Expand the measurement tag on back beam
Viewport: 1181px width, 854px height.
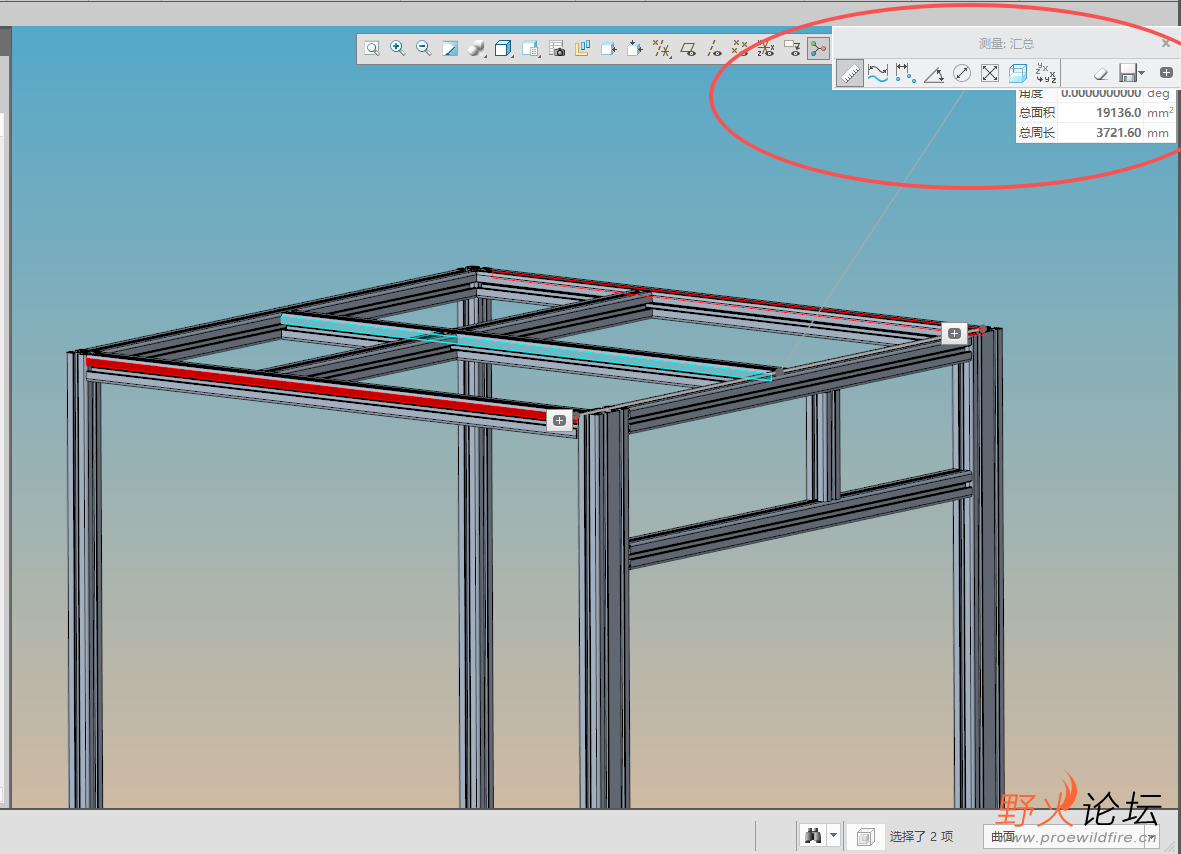pyautogui.click(x=954, y=333)
